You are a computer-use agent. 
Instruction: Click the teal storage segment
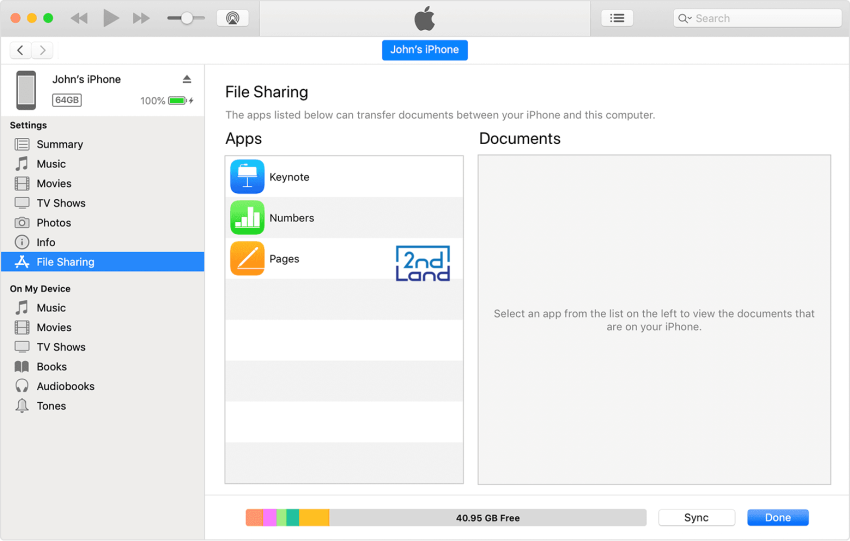[293, 517]
